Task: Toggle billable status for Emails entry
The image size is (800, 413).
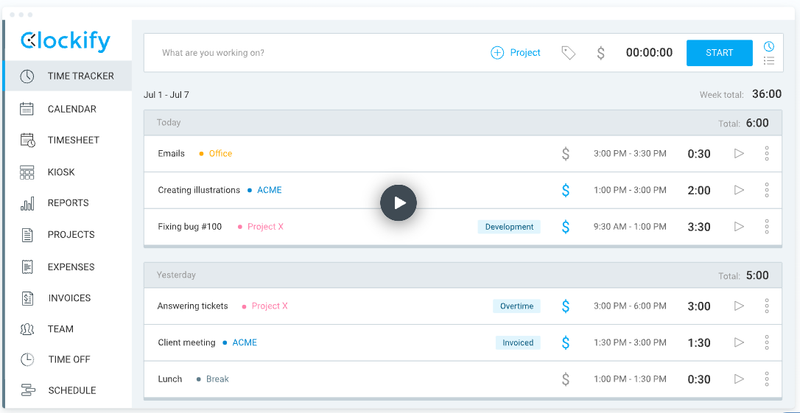Action: pyautogui.click(x=565, y=154)
